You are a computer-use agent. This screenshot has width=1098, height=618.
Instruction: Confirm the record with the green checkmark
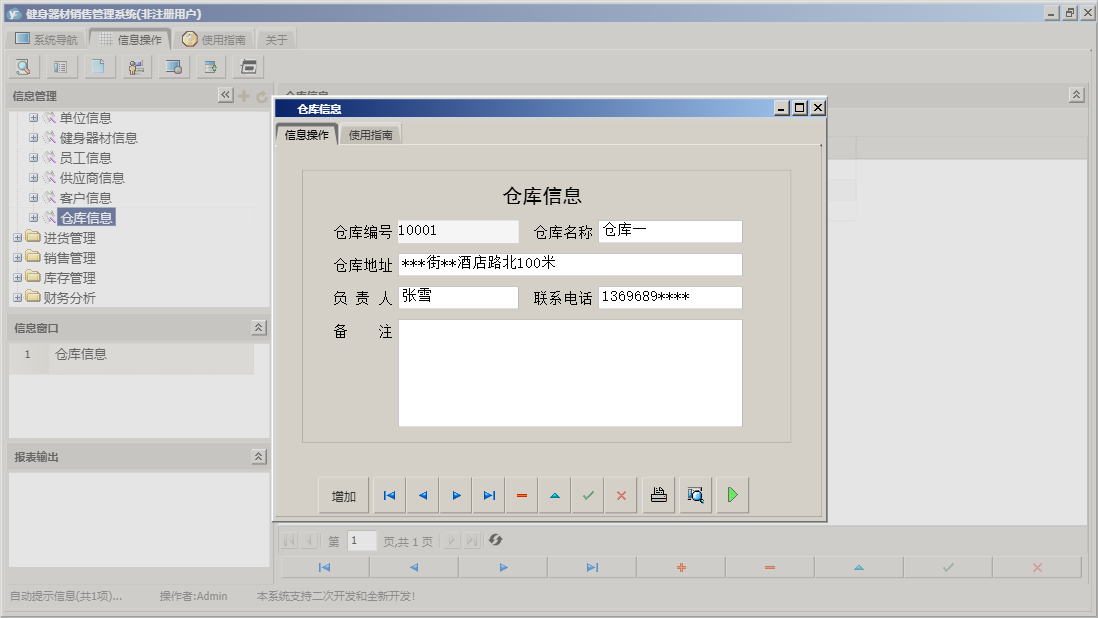[587, 494]
